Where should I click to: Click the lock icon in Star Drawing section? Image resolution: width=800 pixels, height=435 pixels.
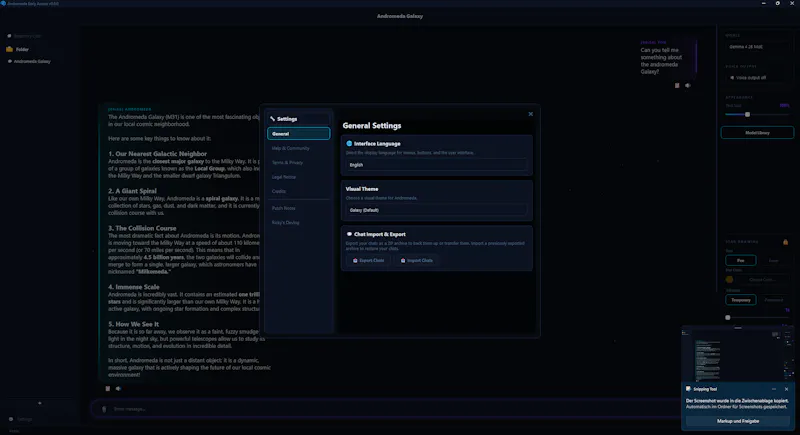pos(785,242)
